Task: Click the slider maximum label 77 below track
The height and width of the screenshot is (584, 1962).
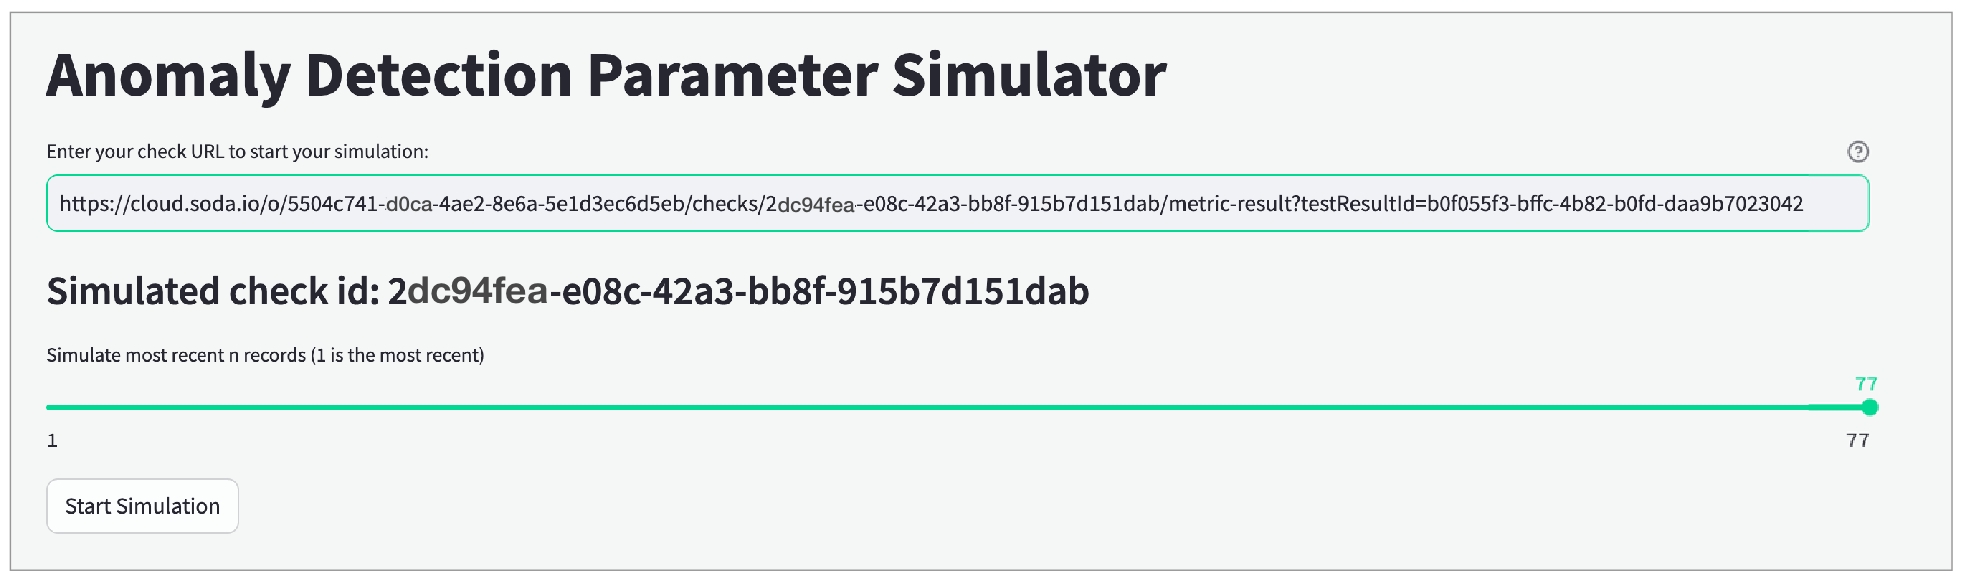Action: click(1857, 440)
